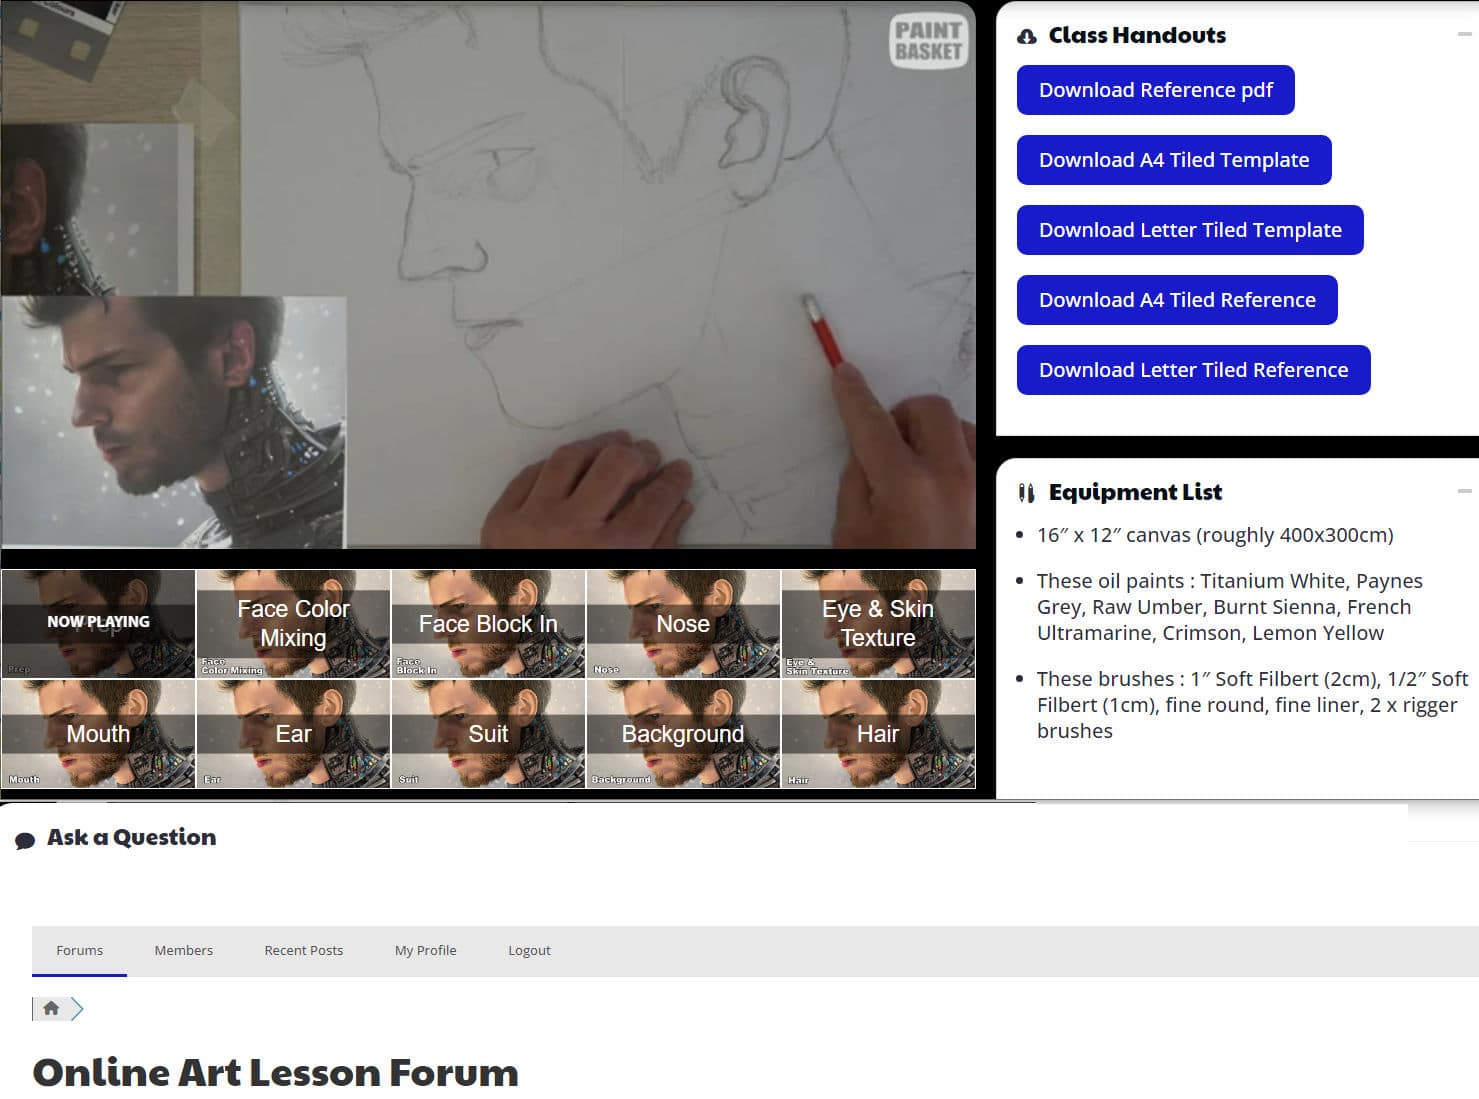Click Logout in the forum navigation
1479x1099 pixels.
point(529,950)
